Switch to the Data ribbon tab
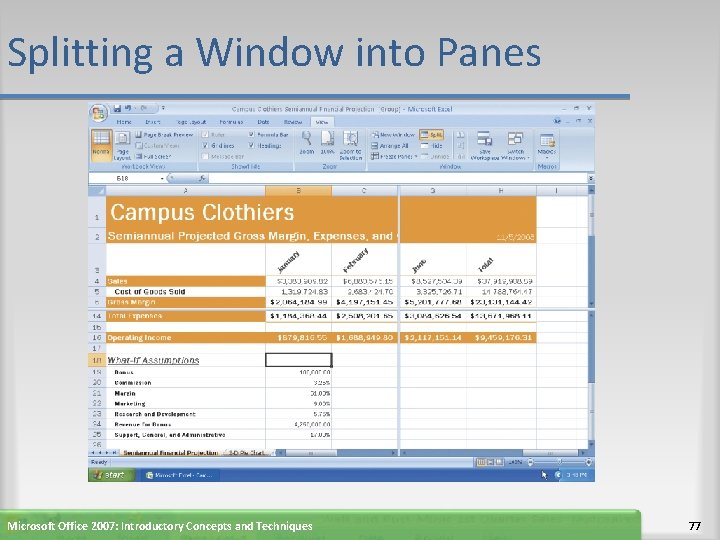Screen dimensions: 720x540 [263, 122]
